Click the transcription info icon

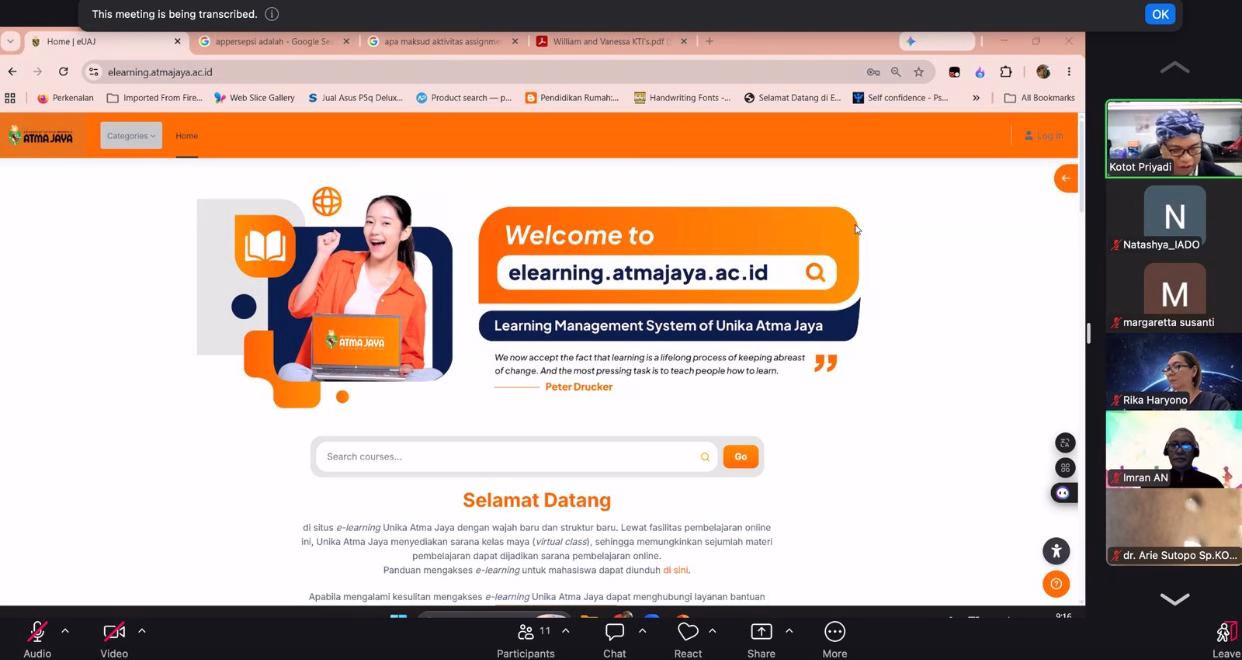pyautogui.click(x=272, y=14)
